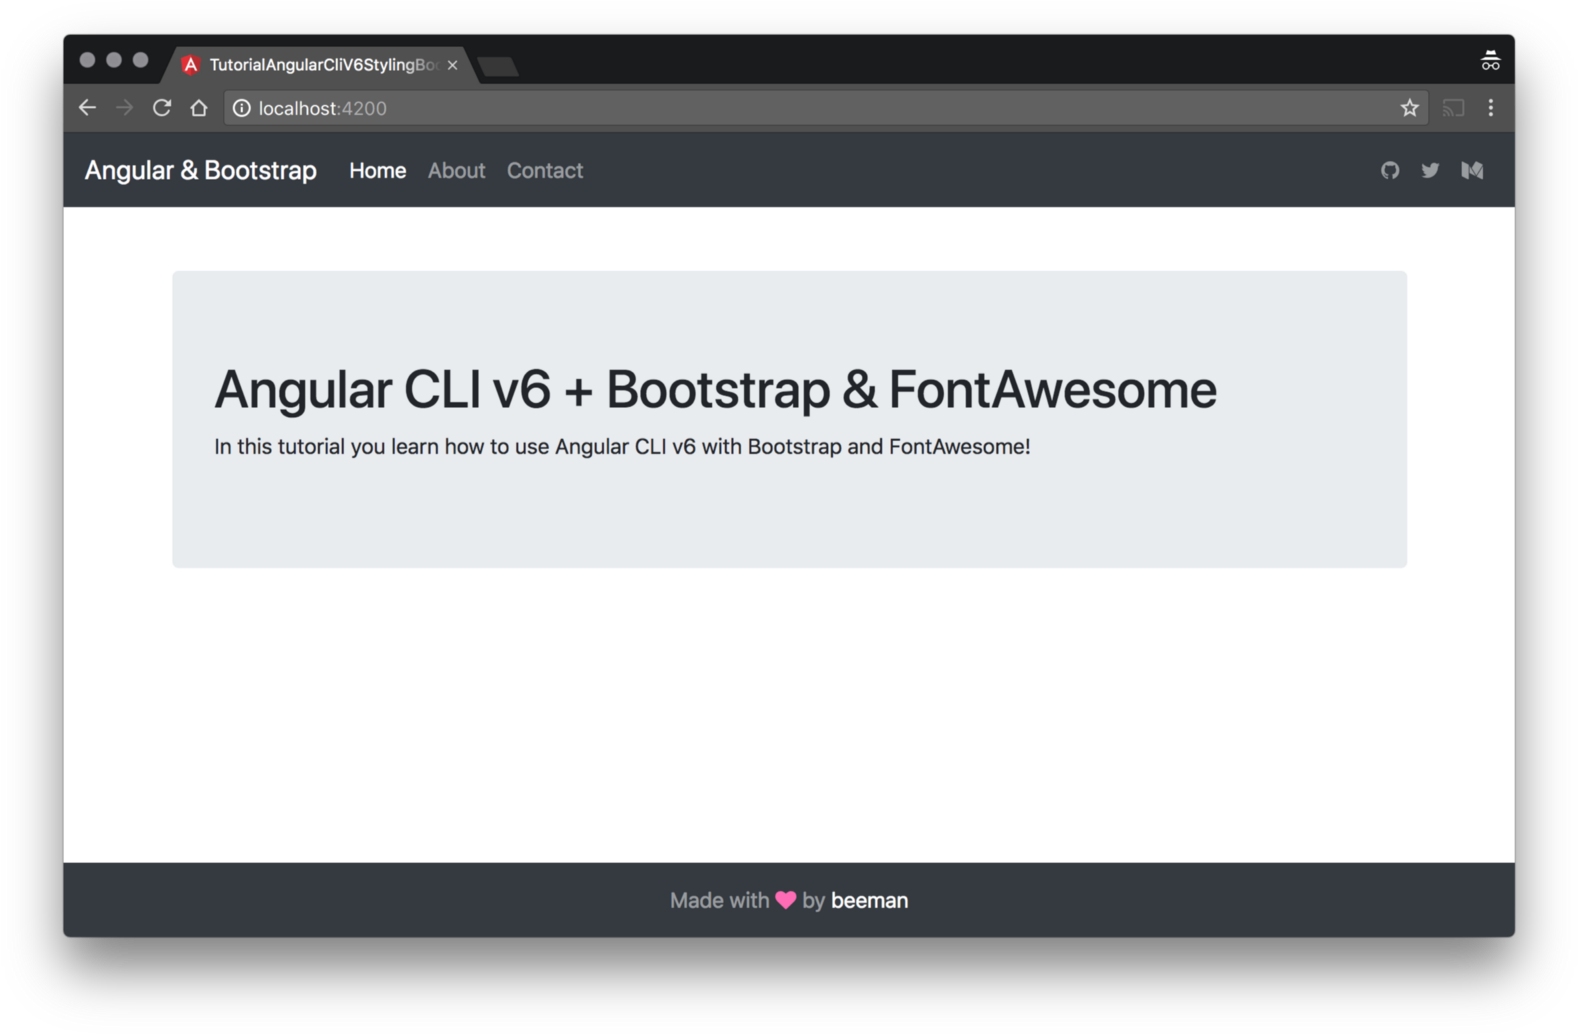Go to the Contact page
Viewport: 1578px width, 1034px height.
[x=544, y=171]
